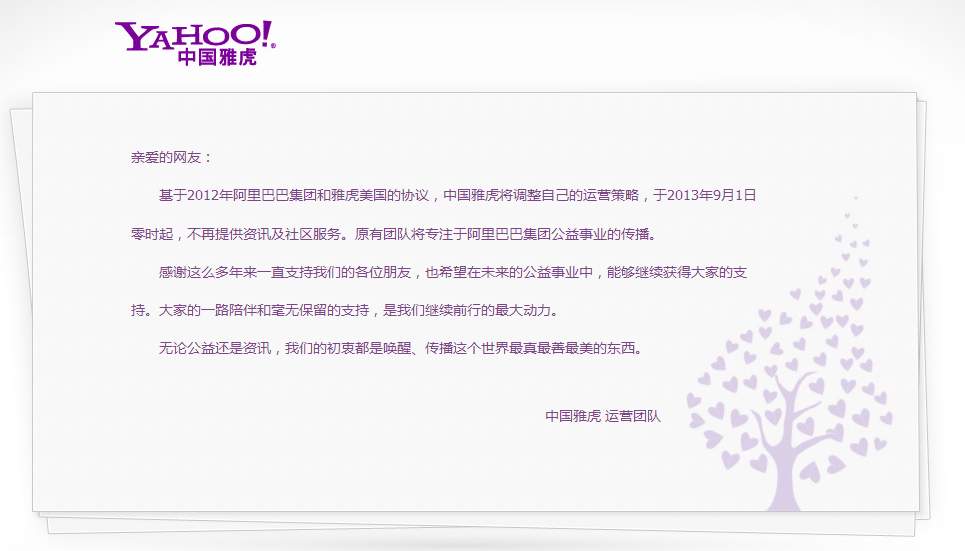Click the Yahoo 中国雅虎 logo
Image resolution: width=965 pixels, height=551 pixels.
point(195,43)
